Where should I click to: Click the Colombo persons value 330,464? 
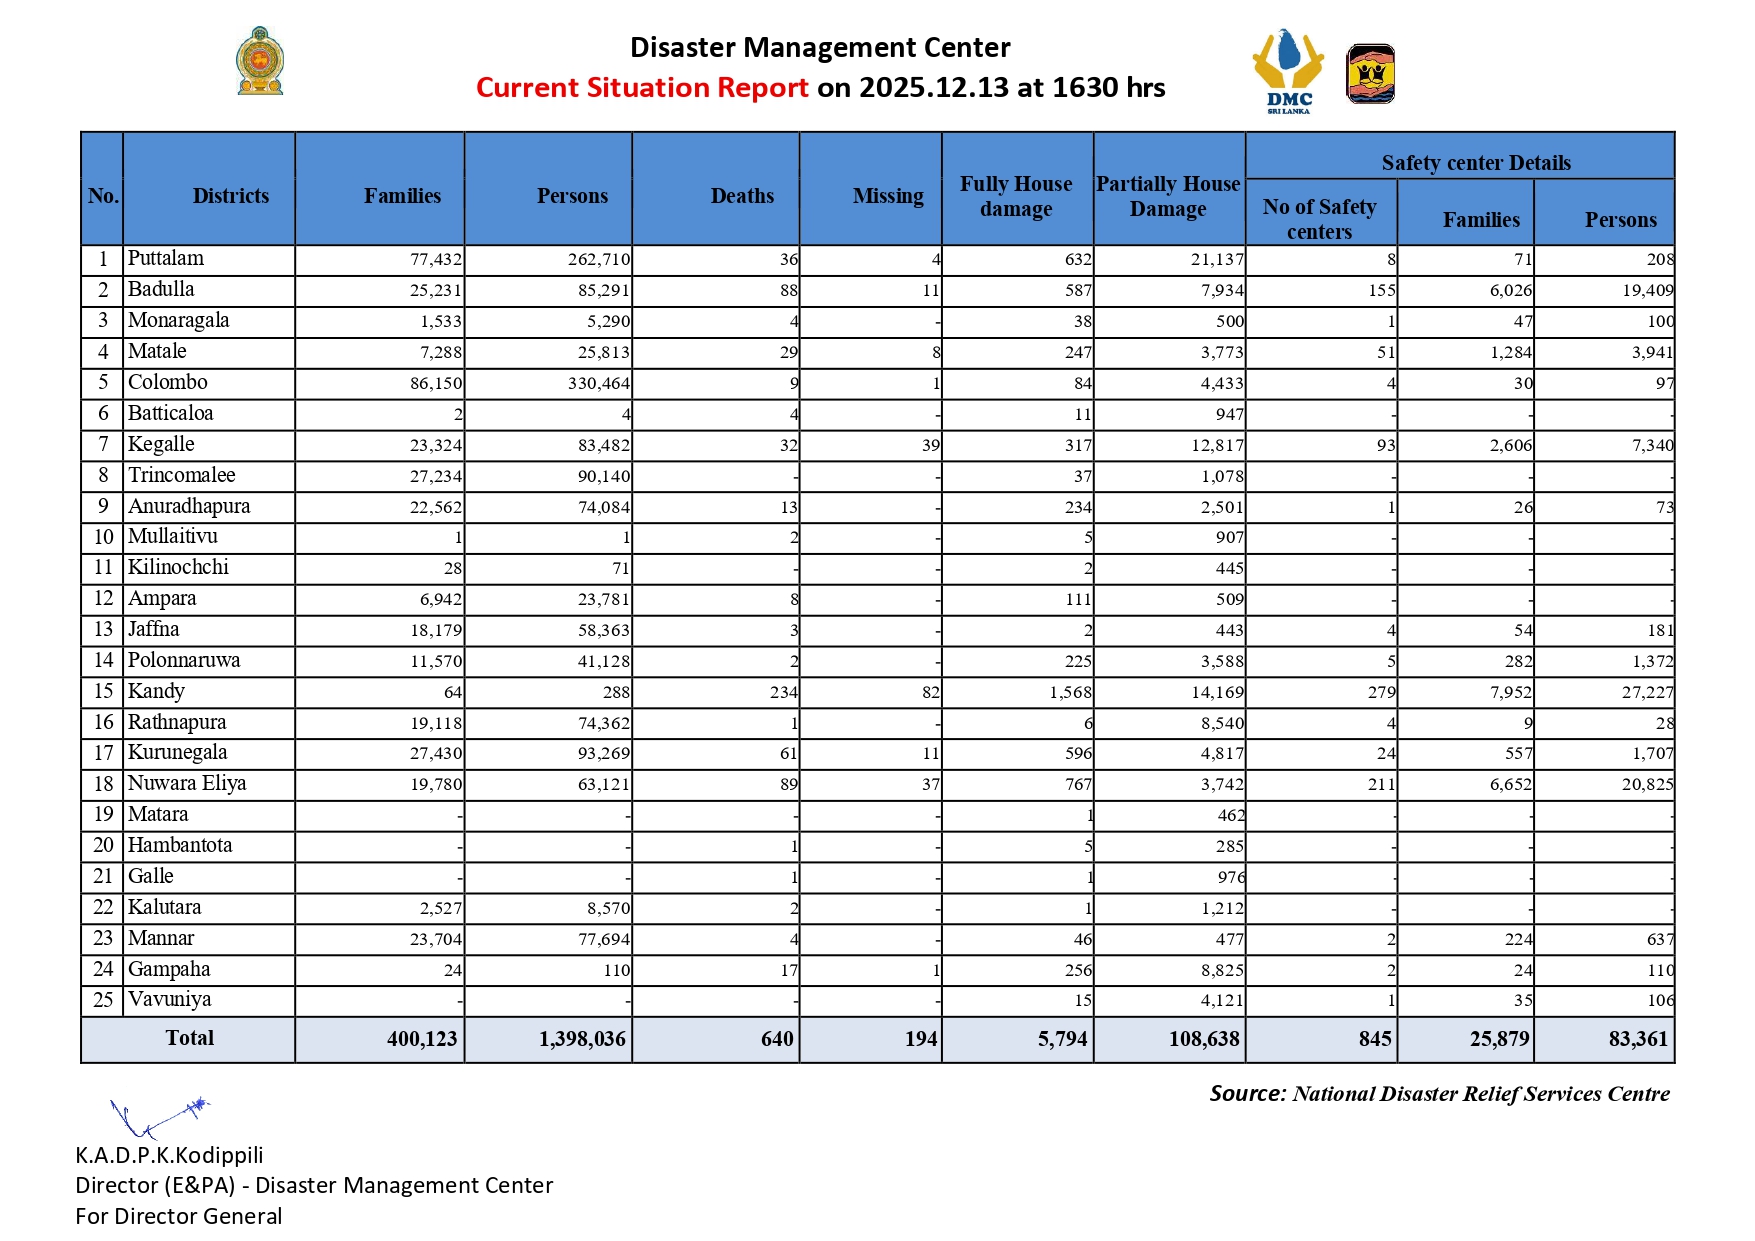point(598,383)
